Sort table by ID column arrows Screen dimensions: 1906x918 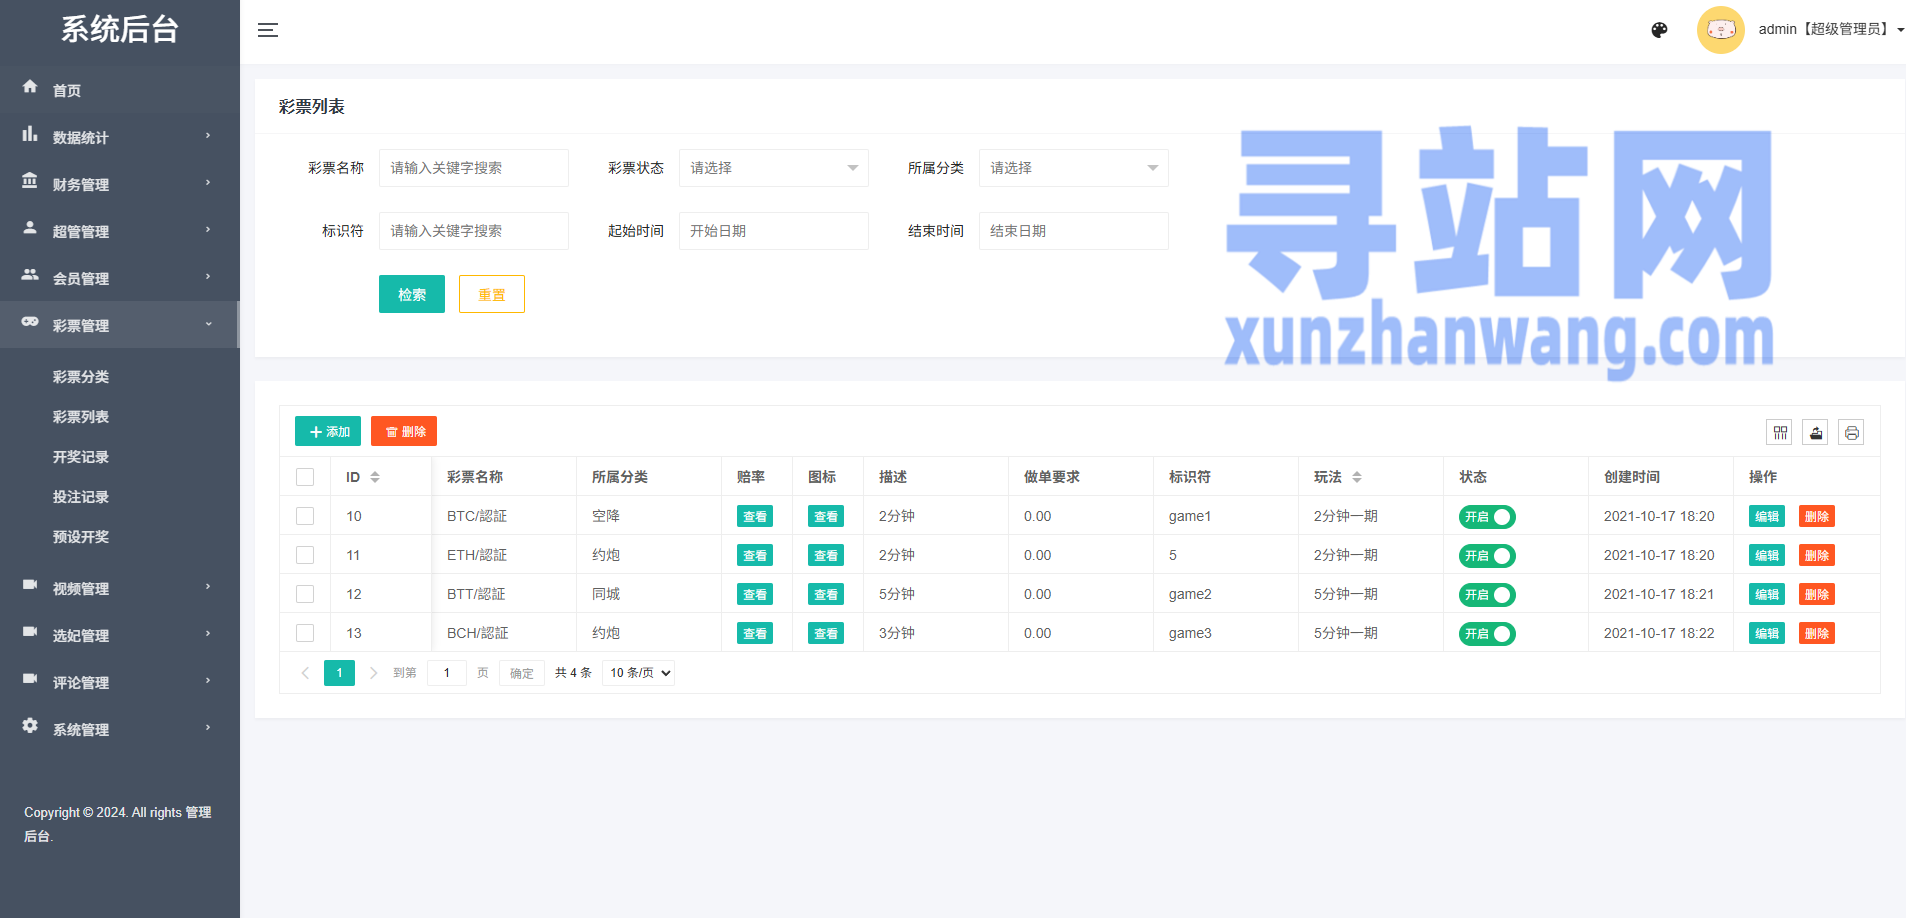[x=375, y=477]
